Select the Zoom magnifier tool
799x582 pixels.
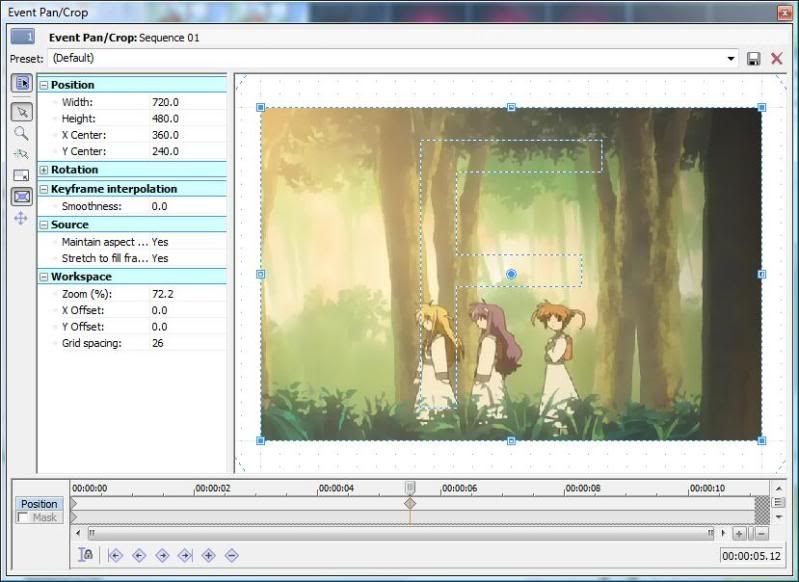coord(21,134)
